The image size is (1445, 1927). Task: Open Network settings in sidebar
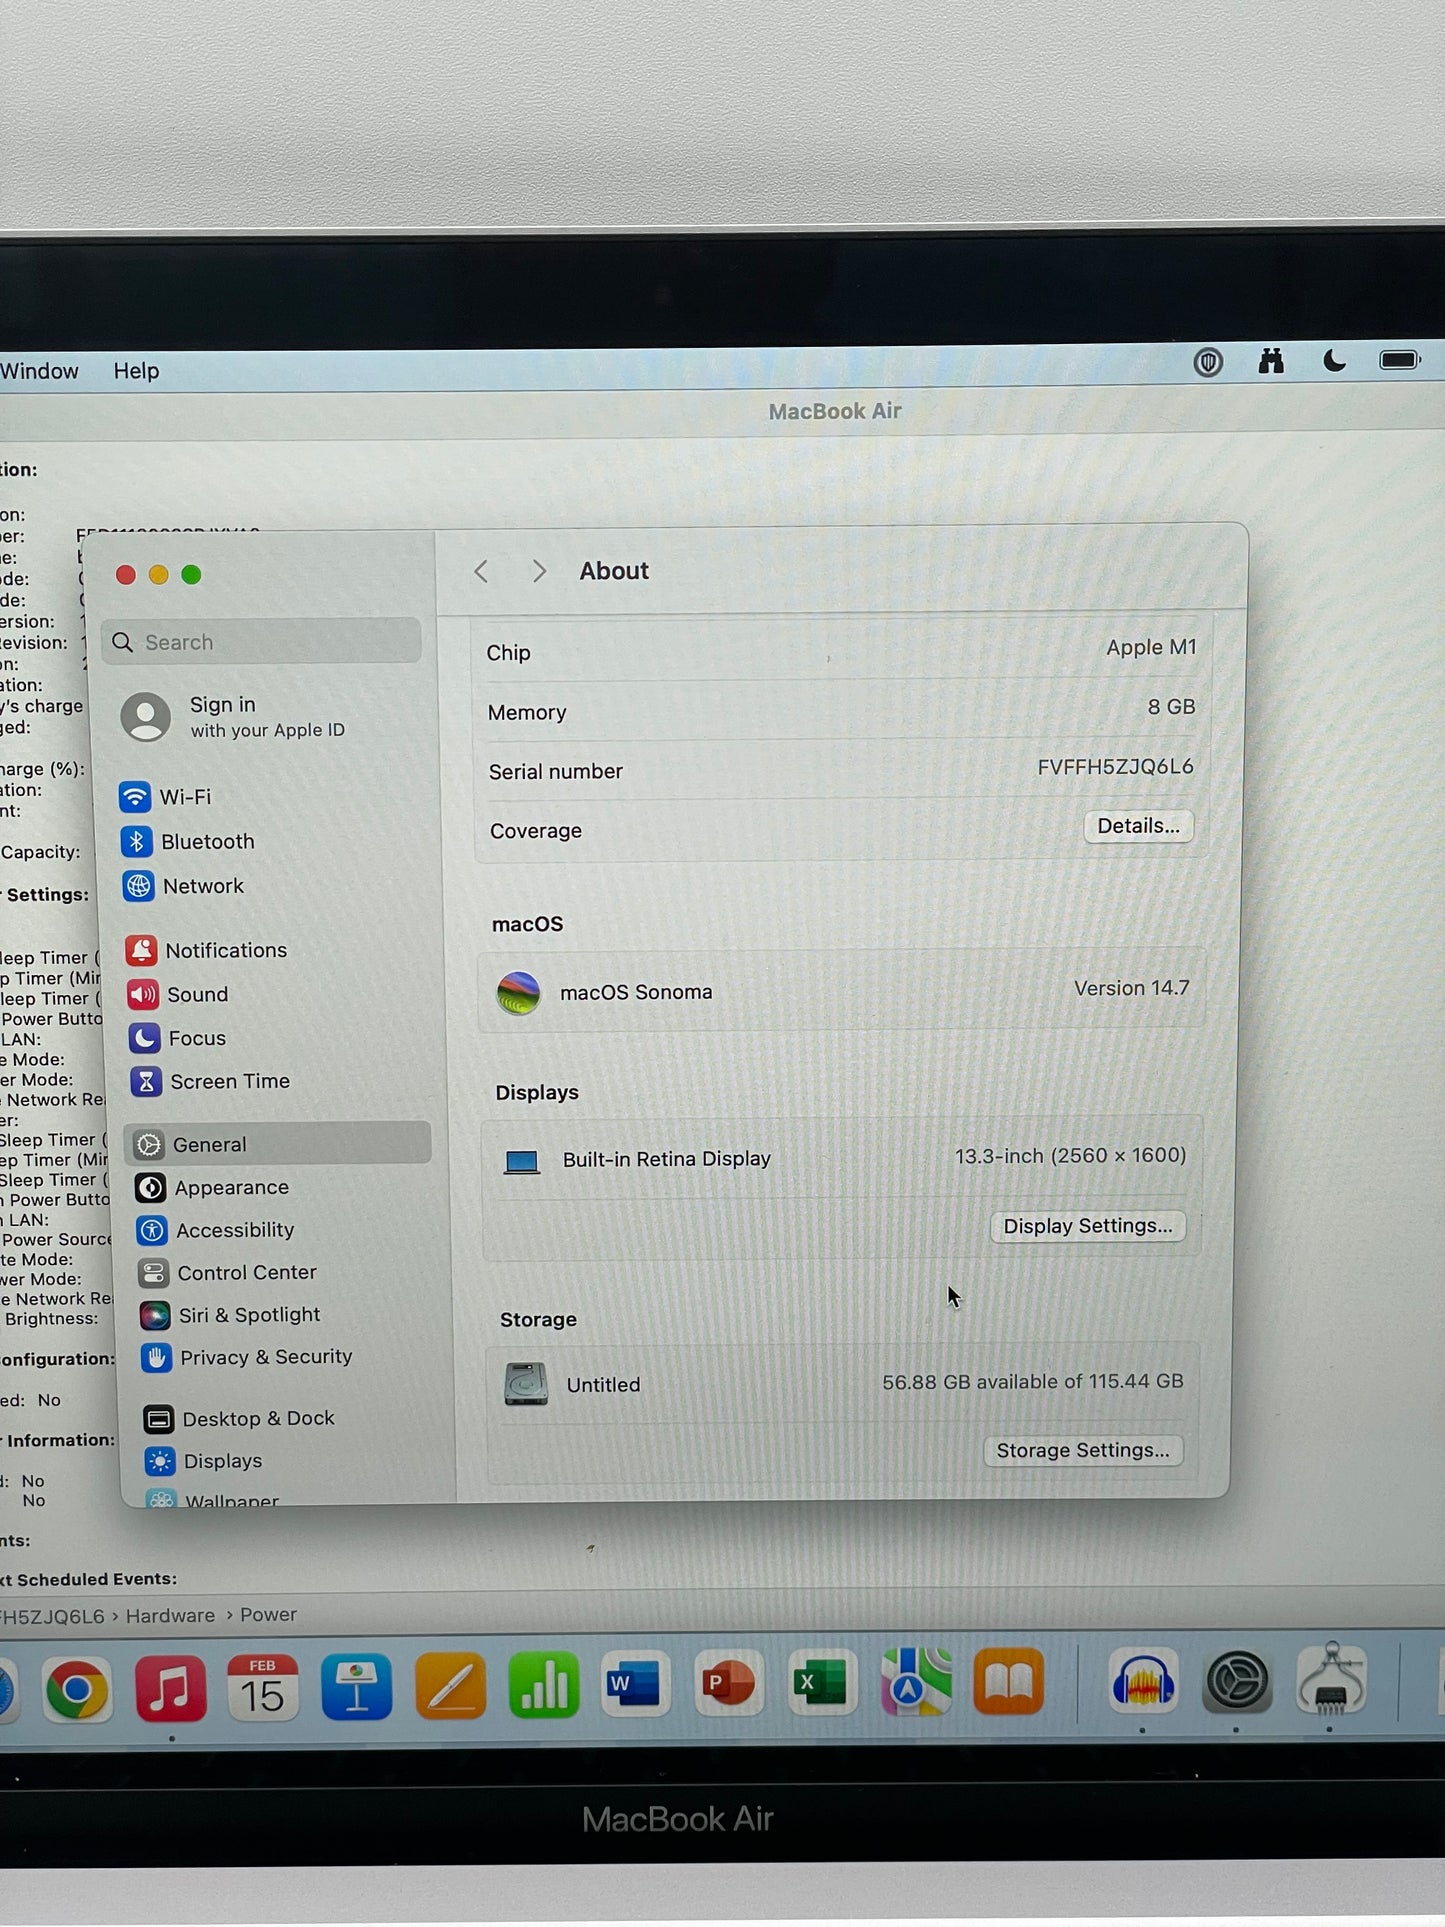(x=183, y=886)
